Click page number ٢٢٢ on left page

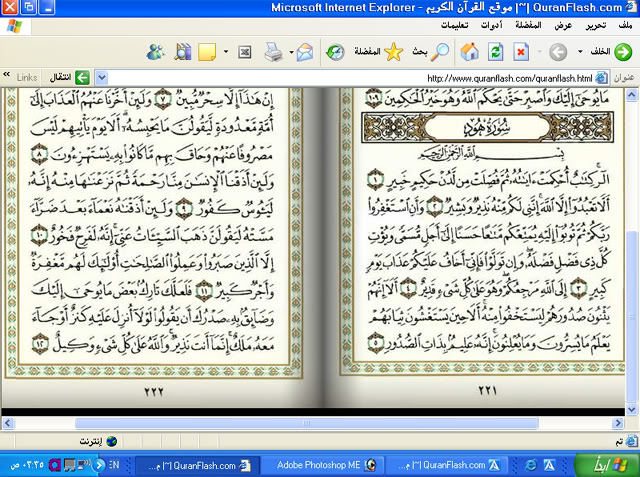pyautogui.click(x=154, y=392)
